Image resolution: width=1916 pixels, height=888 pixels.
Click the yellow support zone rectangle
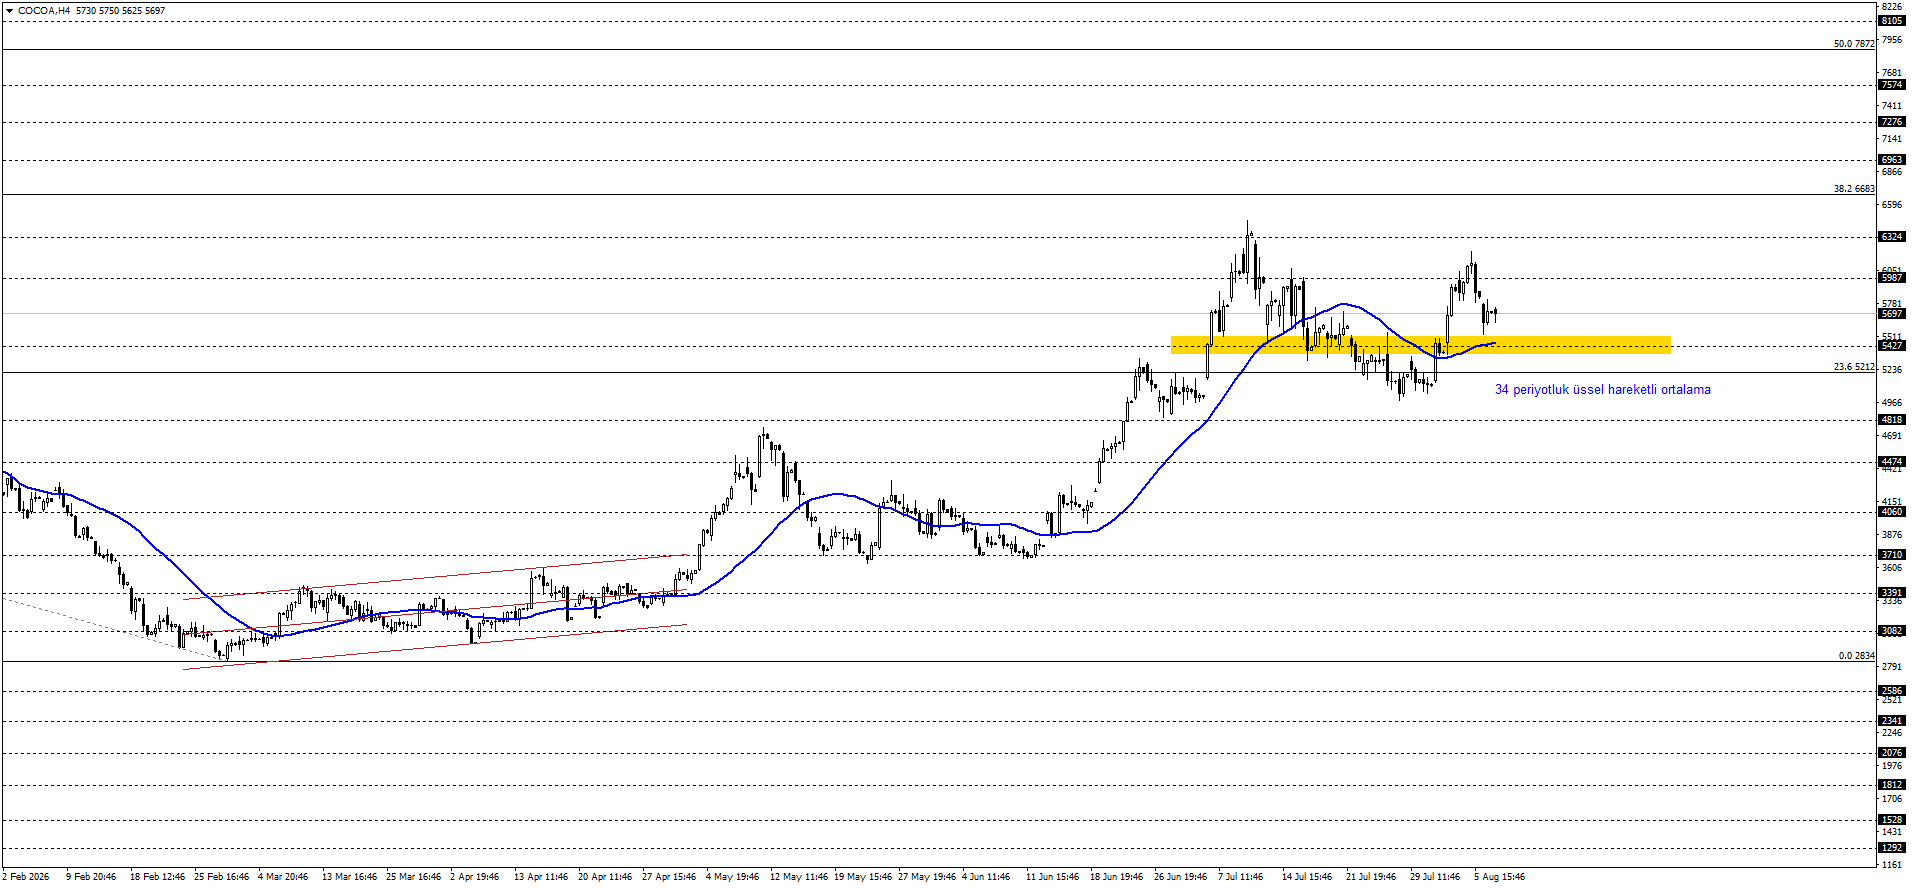(1420, 345)
